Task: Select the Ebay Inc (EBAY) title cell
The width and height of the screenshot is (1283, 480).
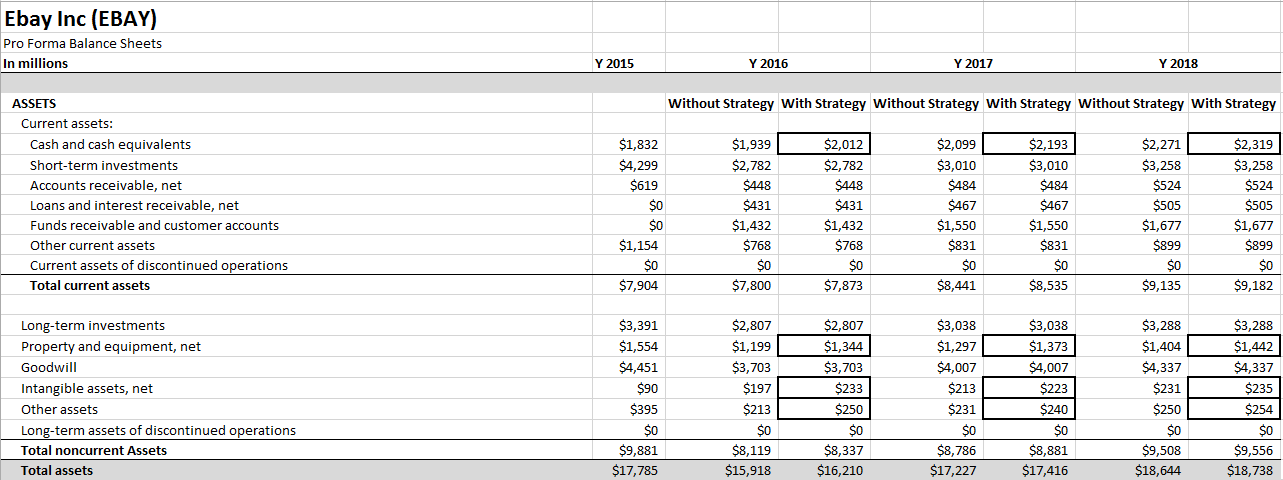Action: [80, 19]
